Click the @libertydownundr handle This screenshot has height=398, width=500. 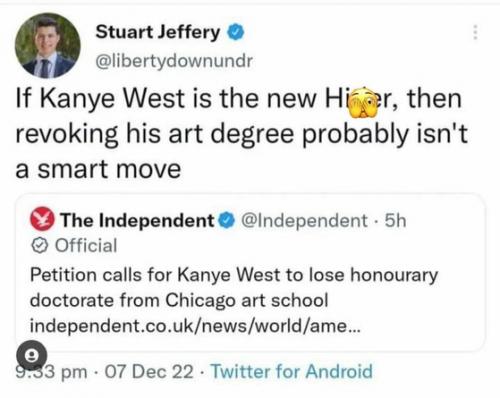point(174,61)
